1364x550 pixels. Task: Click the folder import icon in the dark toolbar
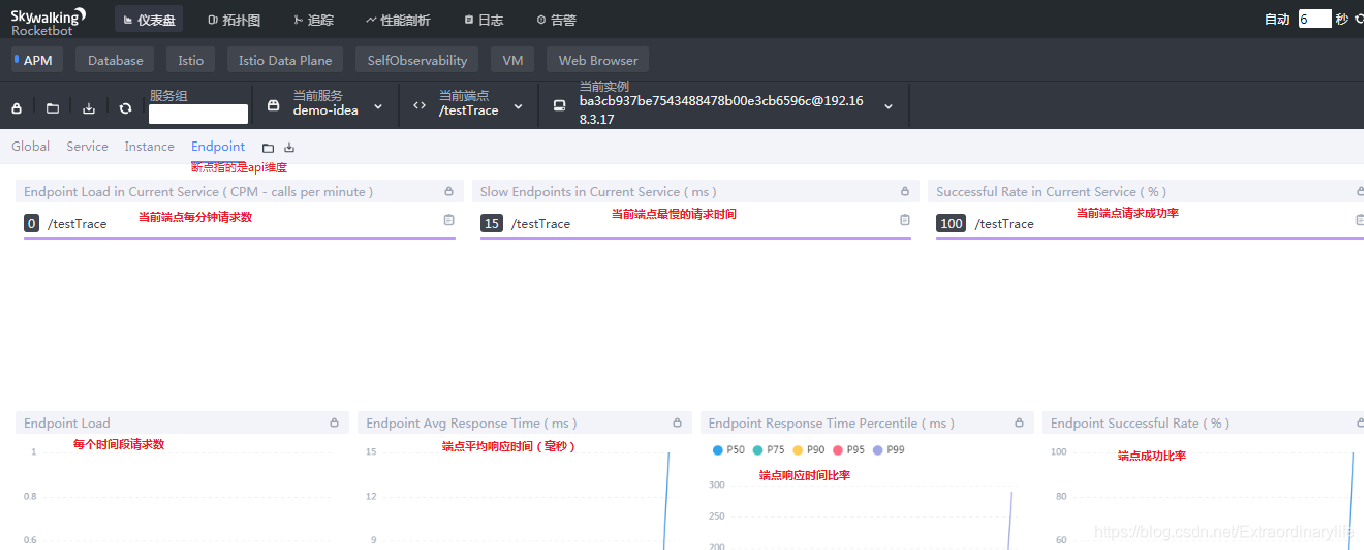53,108
